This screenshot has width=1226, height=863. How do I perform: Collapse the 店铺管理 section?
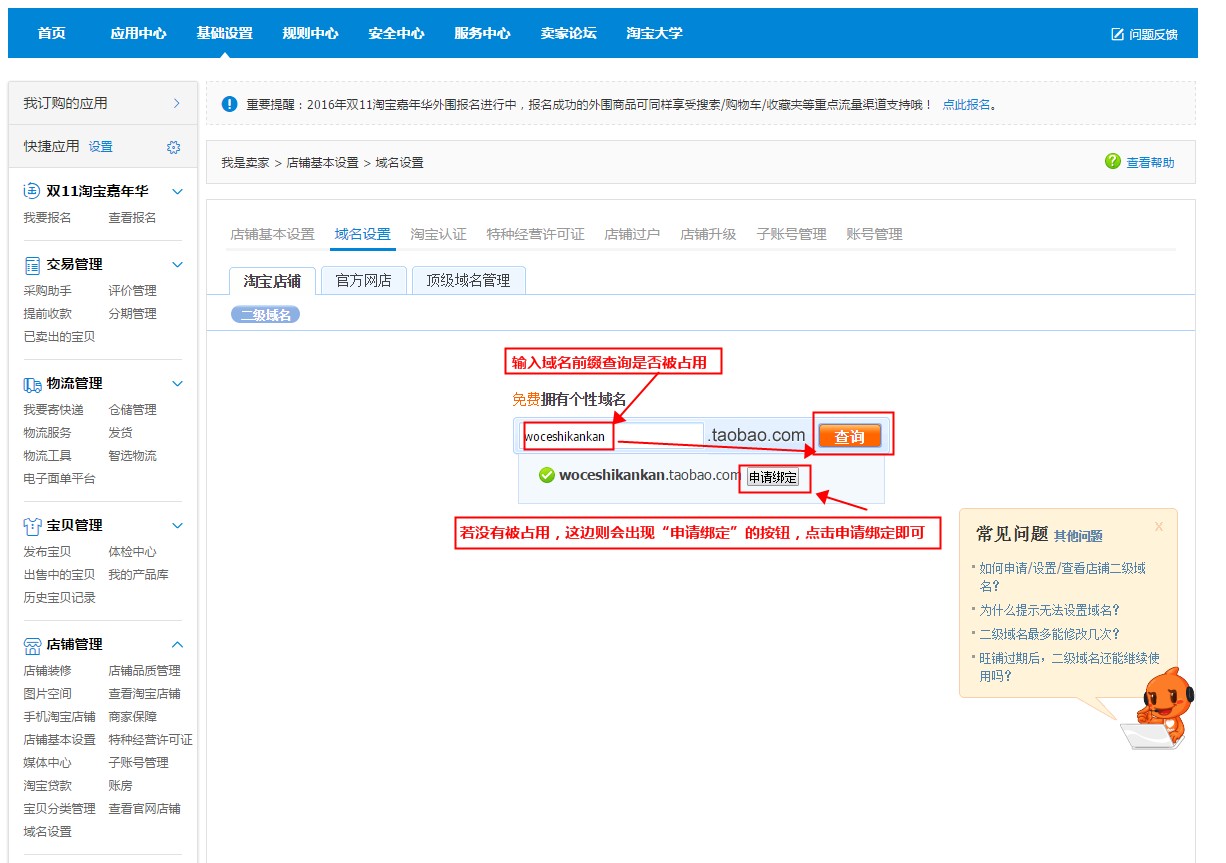(x=177, y=644)
